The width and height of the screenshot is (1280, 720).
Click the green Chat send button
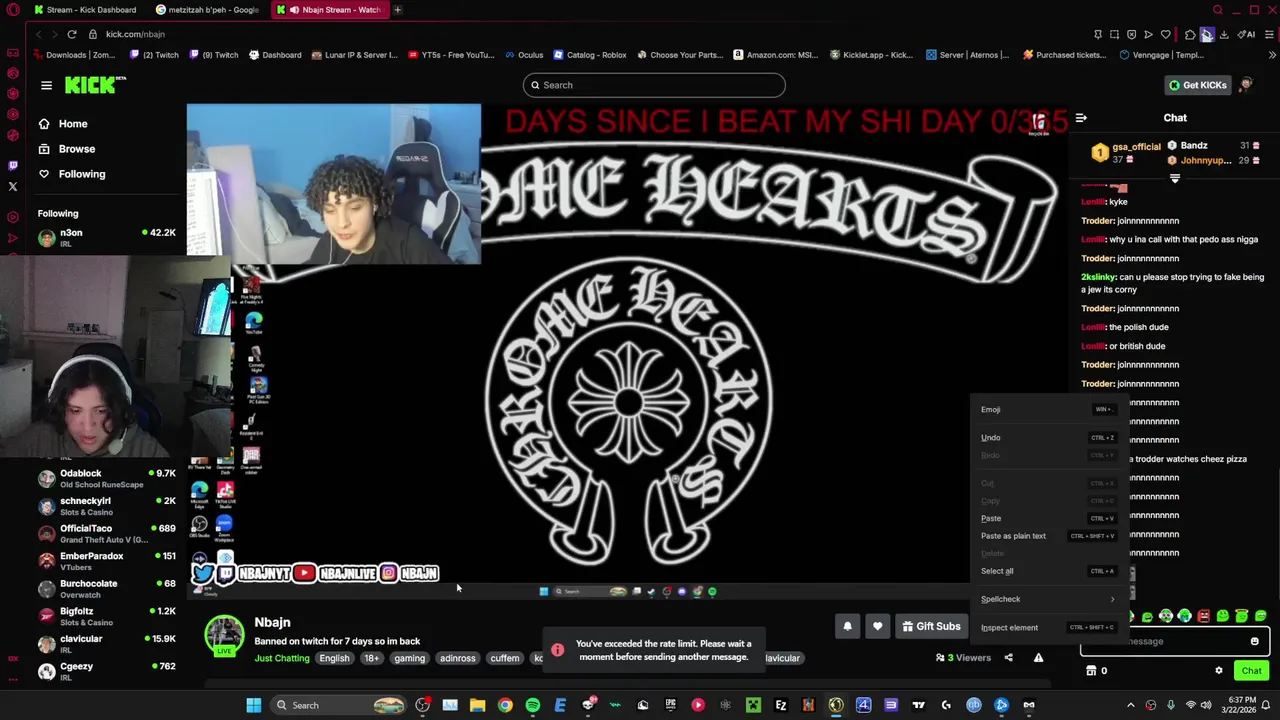[x=1251, y=671]
